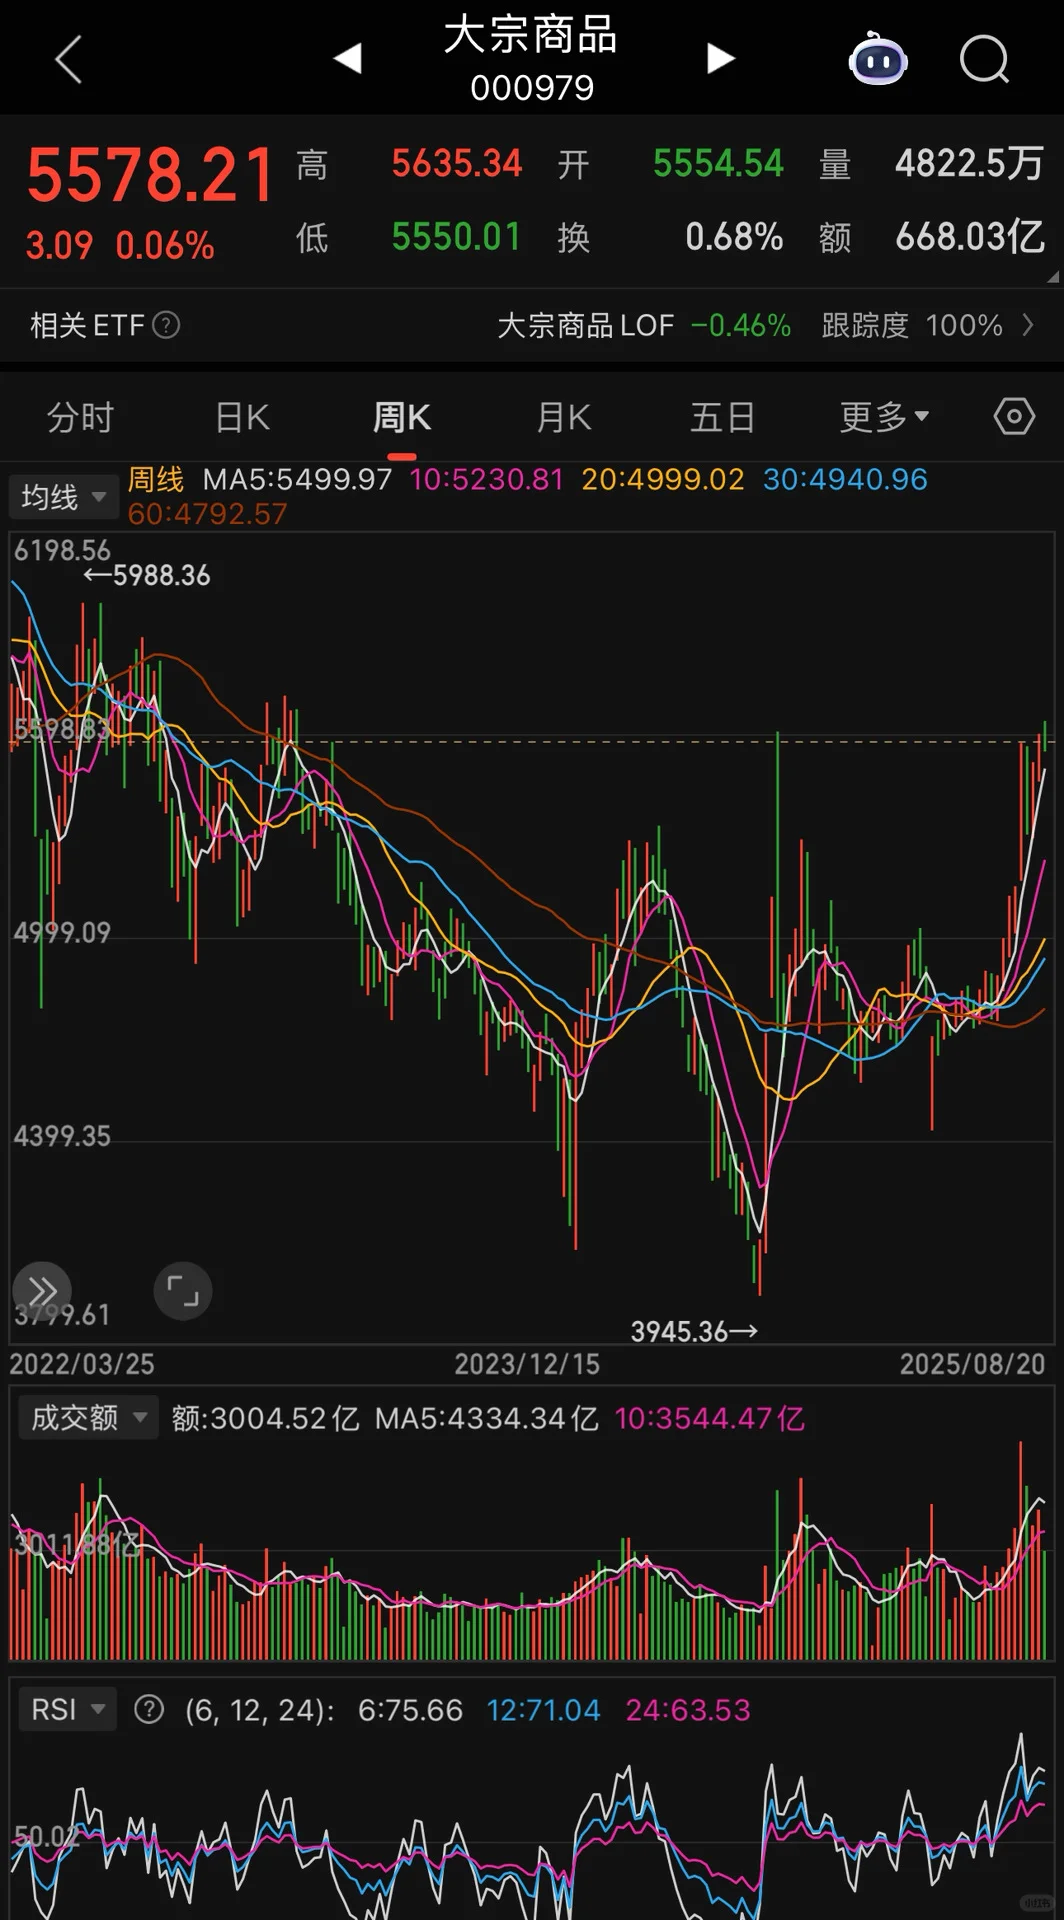
Task: Tap the 4999.09 price axis label
Action: (62, 932)
